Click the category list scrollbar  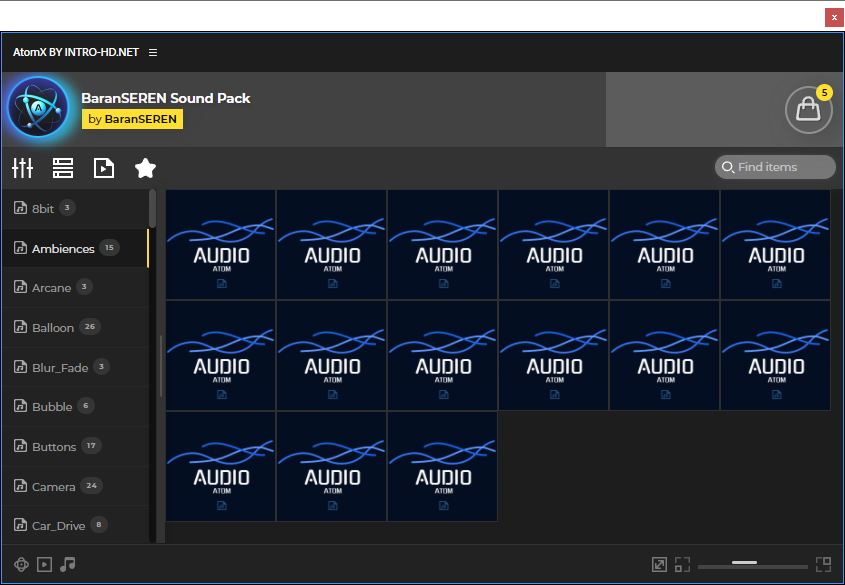153,208
